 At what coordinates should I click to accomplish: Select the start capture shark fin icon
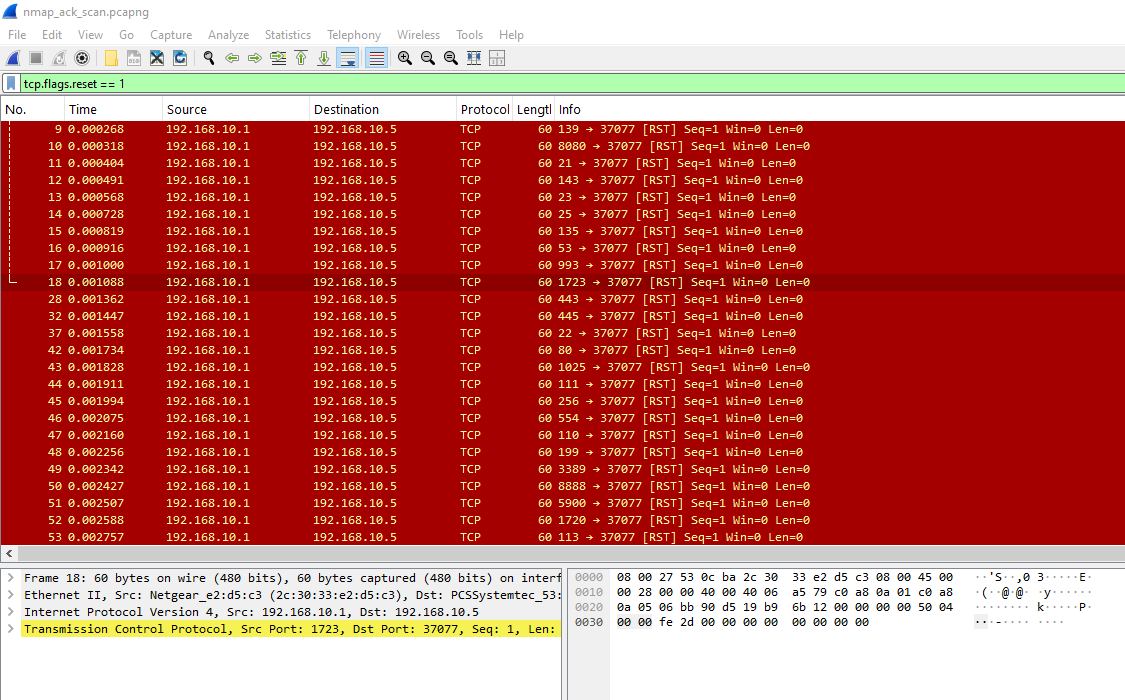click(x=13, y=57)
